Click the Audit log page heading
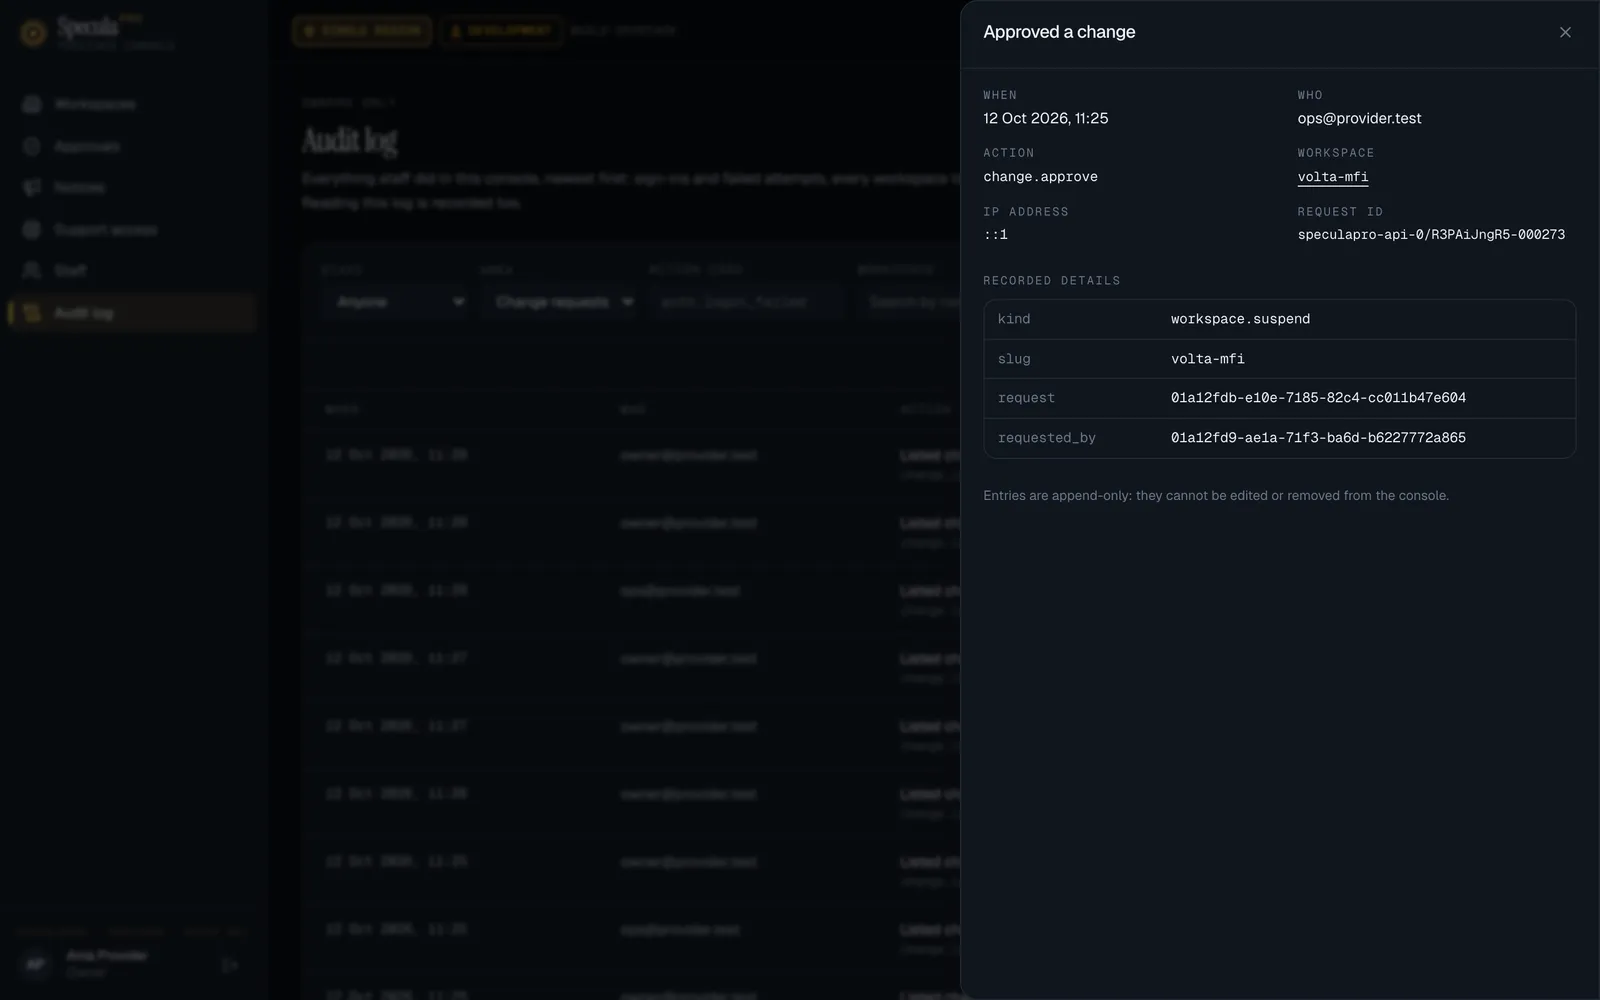The height and width of the screenshot is (1000, 1600). (350, 140)
